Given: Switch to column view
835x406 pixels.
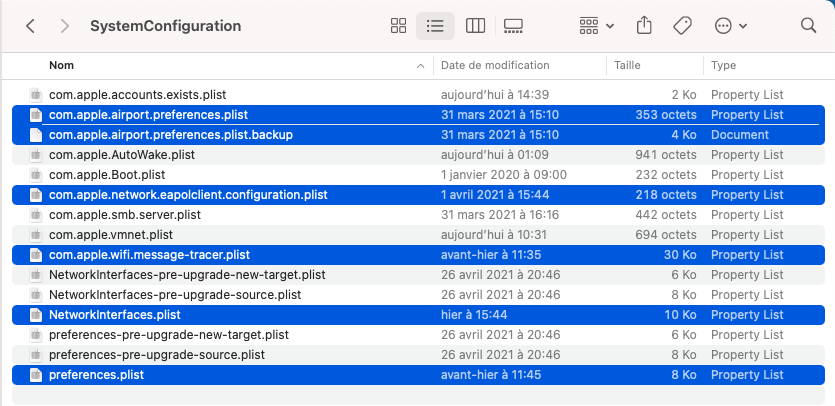Looking at the screenshot, I should [476, 25].
